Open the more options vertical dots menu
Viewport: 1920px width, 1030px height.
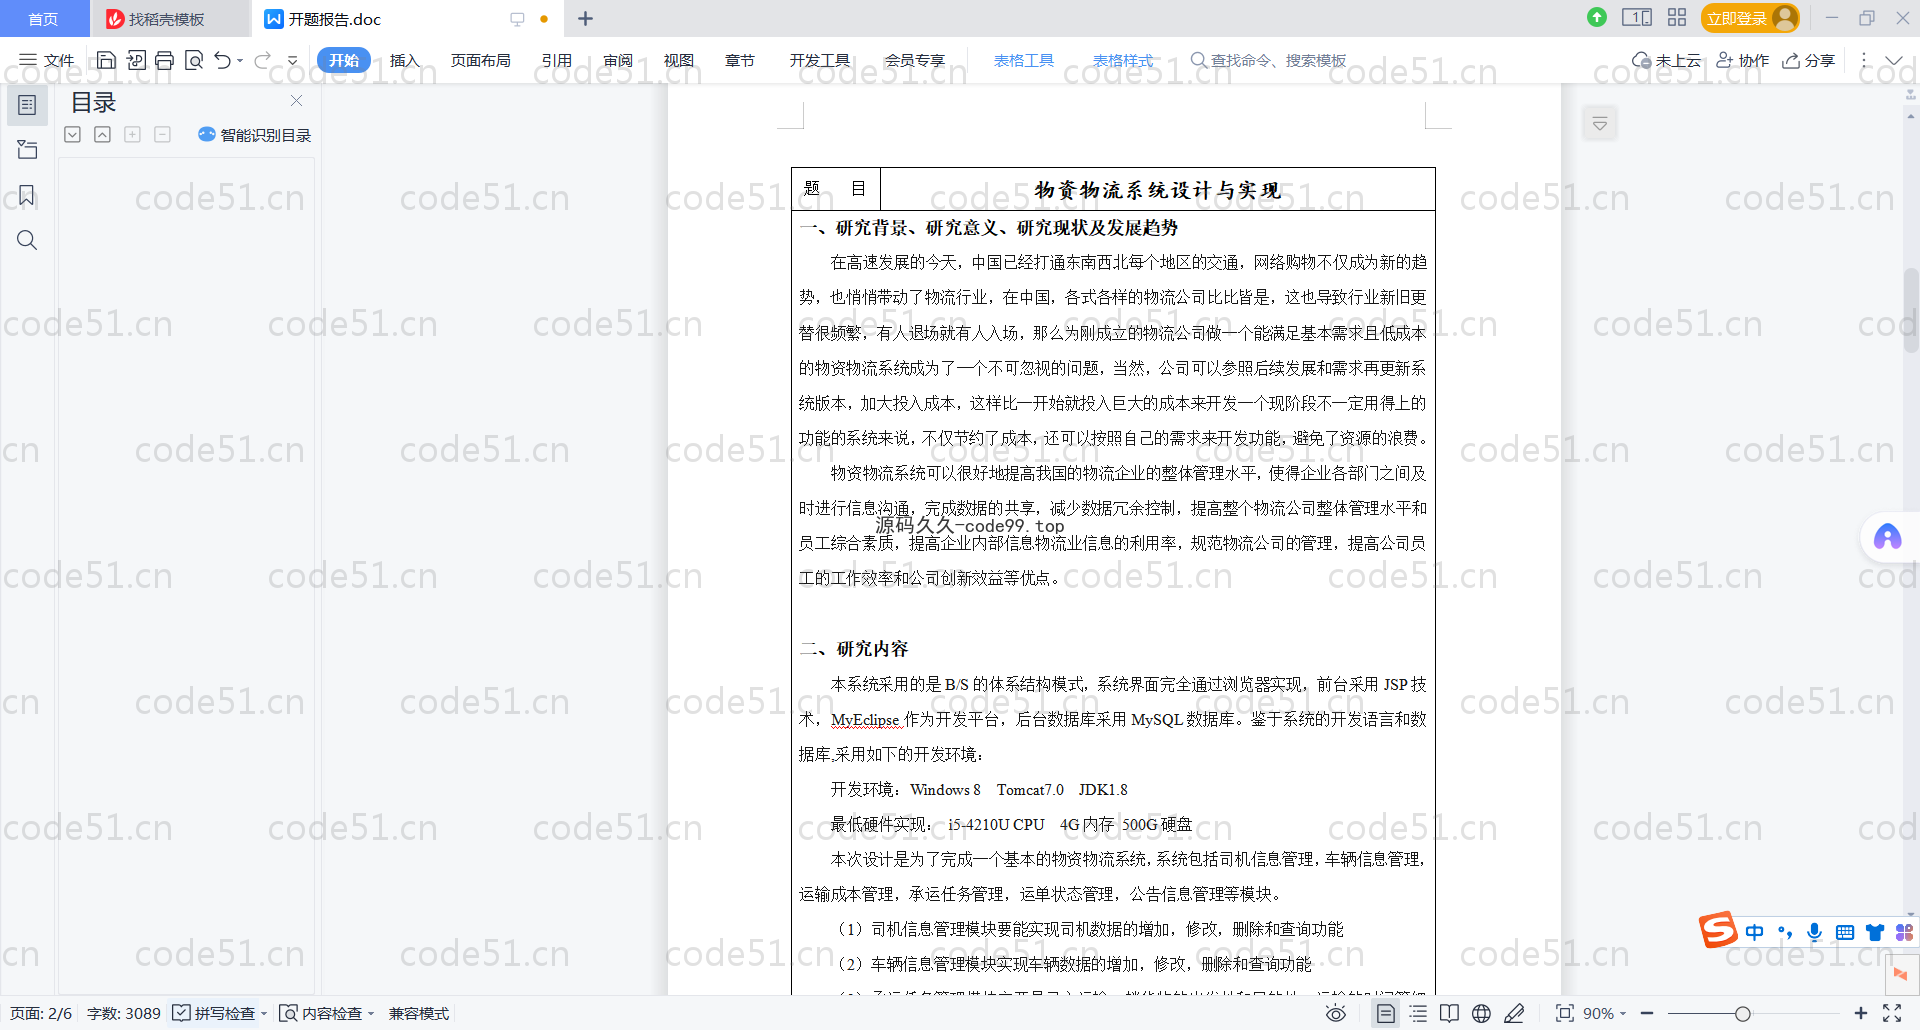coord(1864,61)
